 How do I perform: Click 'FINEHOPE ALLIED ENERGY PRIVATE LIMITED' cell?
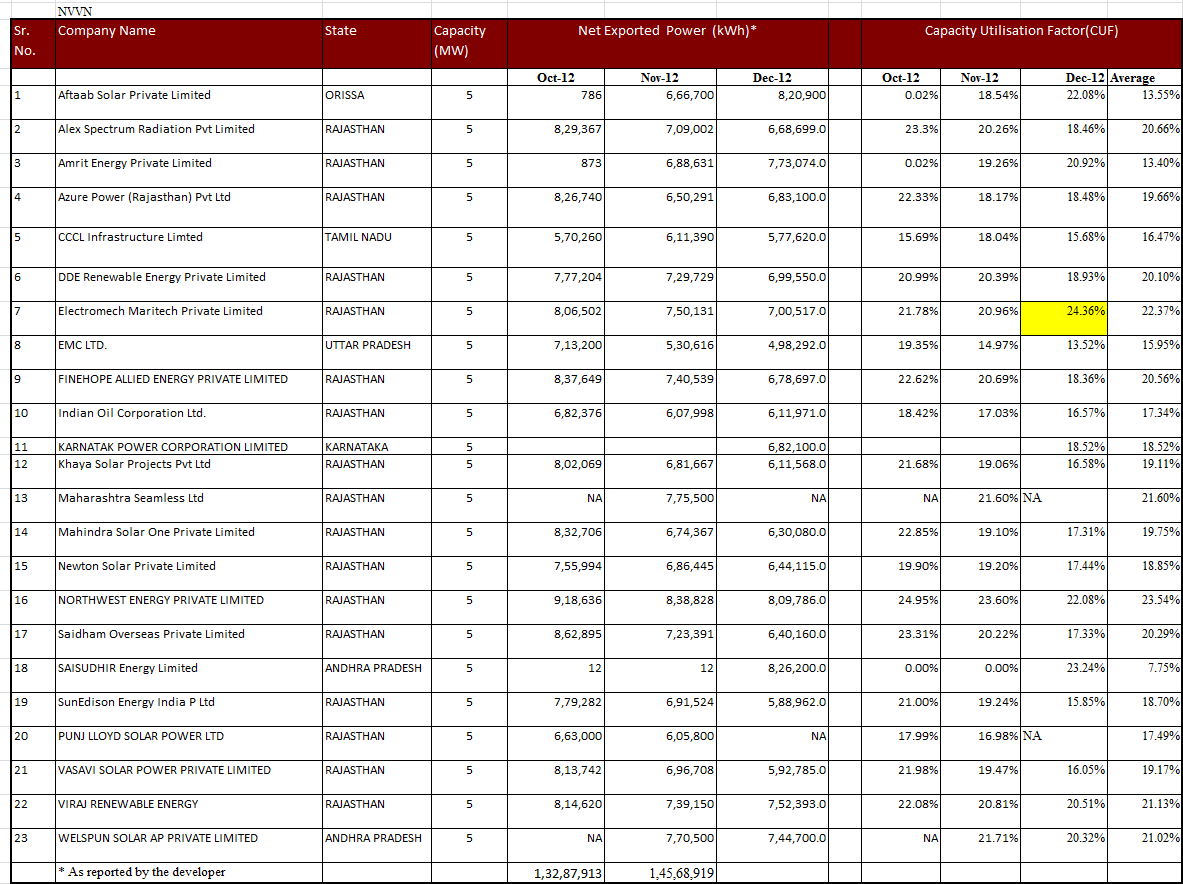pyautogui.click(x=189, y=385)
